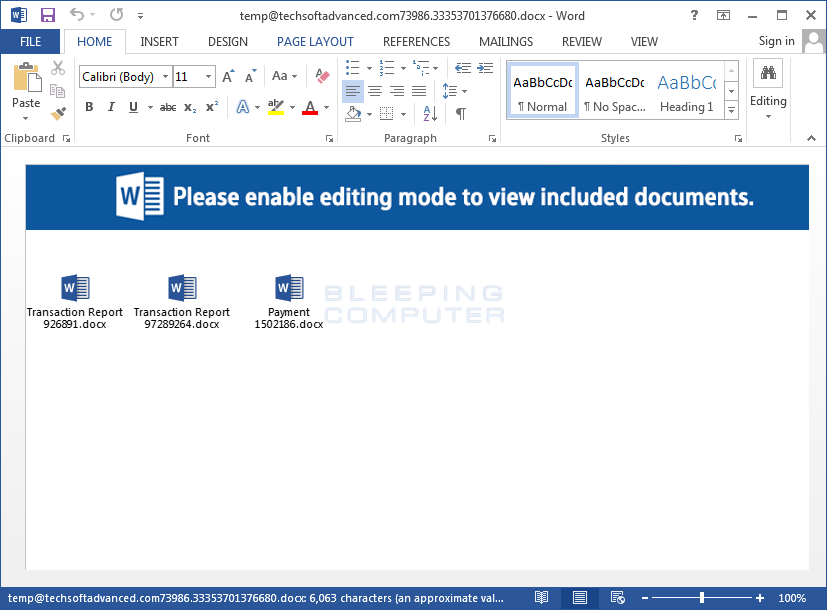The width and height of the screenshot is (827, 610).
Task: Click the Sign in link
Action: click(x=776, y=41)
